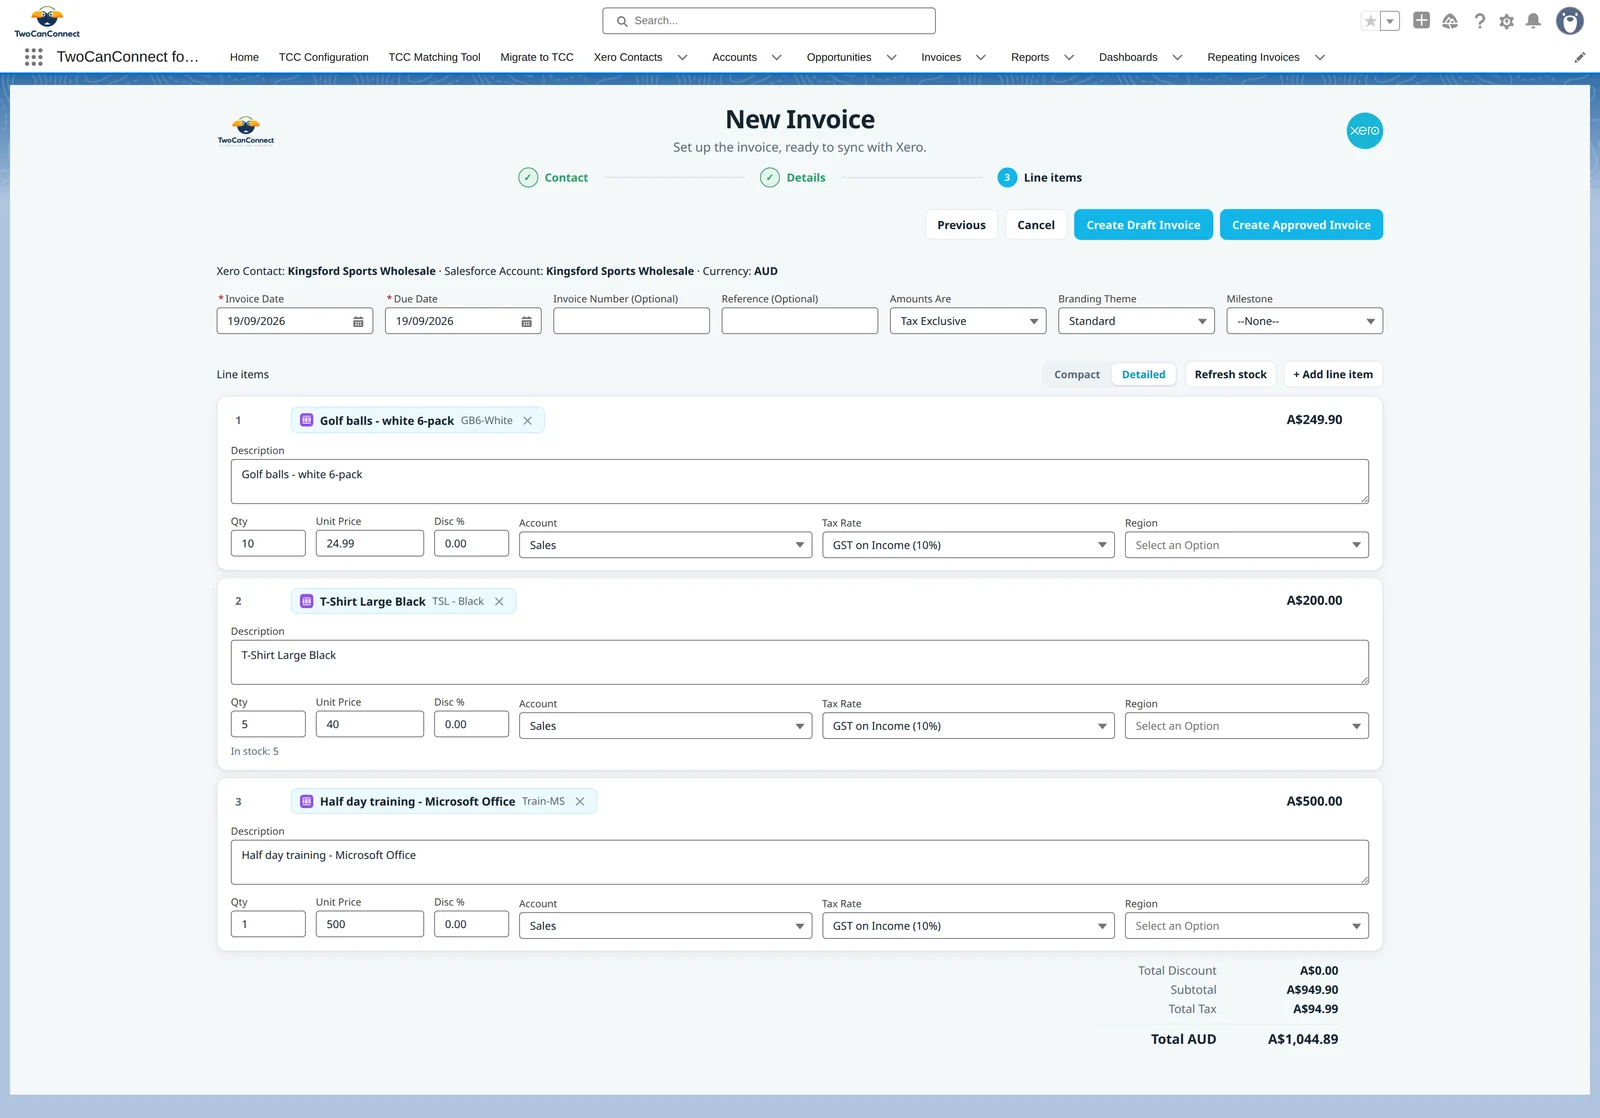Viewport: 1600px width, 1118px height.
Task: Remove the T-Shirt Large Black product pill
Action: click(x=499, y=602)
